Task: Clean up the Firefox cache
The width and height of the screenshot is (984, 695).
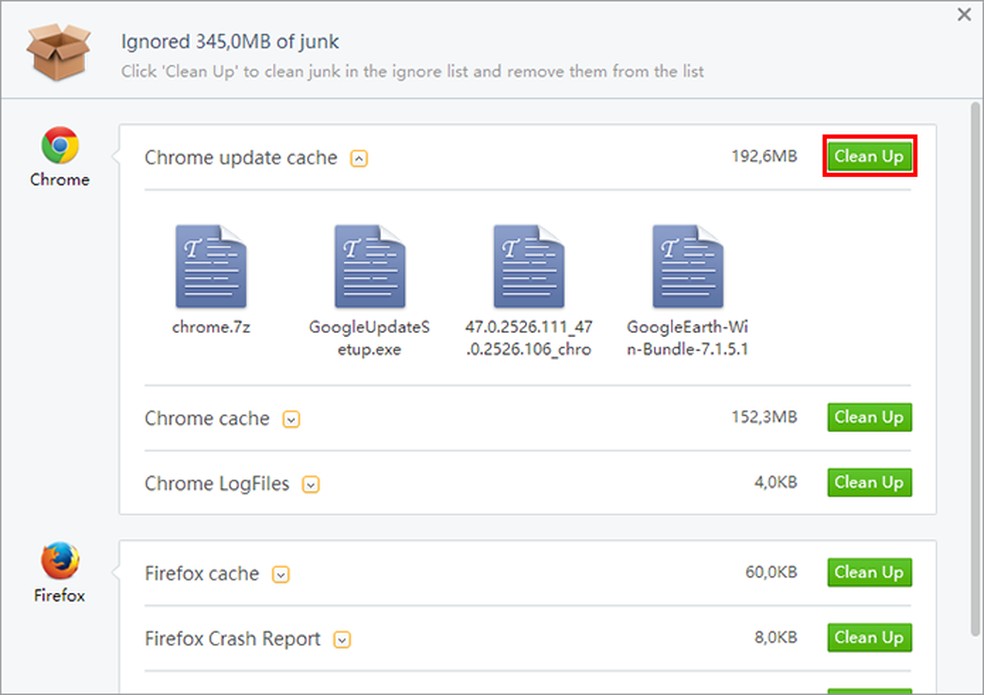Action: (869, 572)
